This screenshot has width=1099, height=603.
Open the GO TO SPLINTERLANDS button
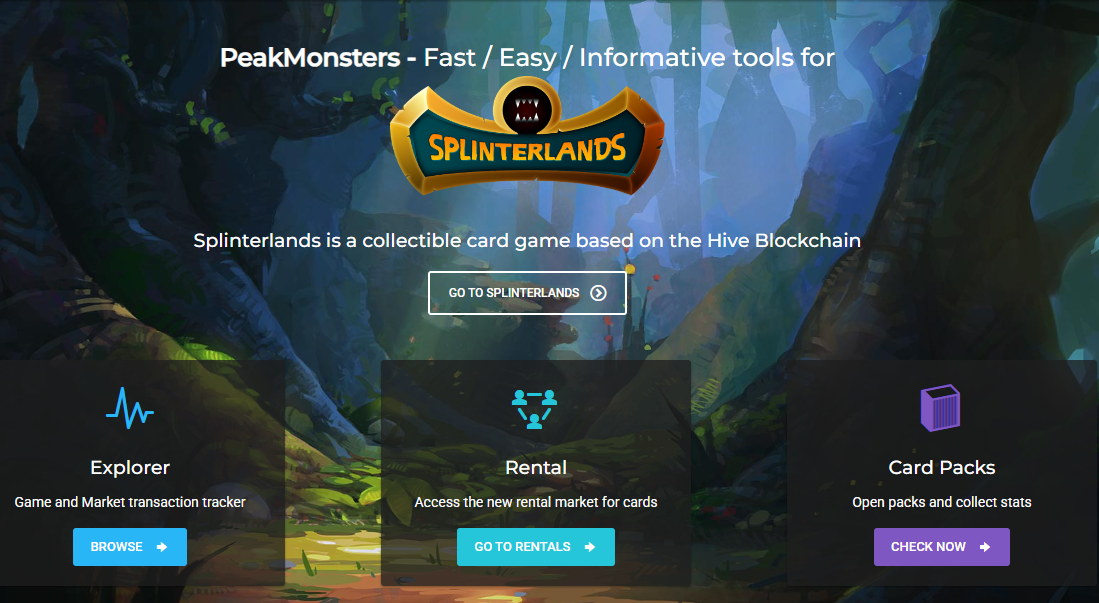[x=527, y=293]
